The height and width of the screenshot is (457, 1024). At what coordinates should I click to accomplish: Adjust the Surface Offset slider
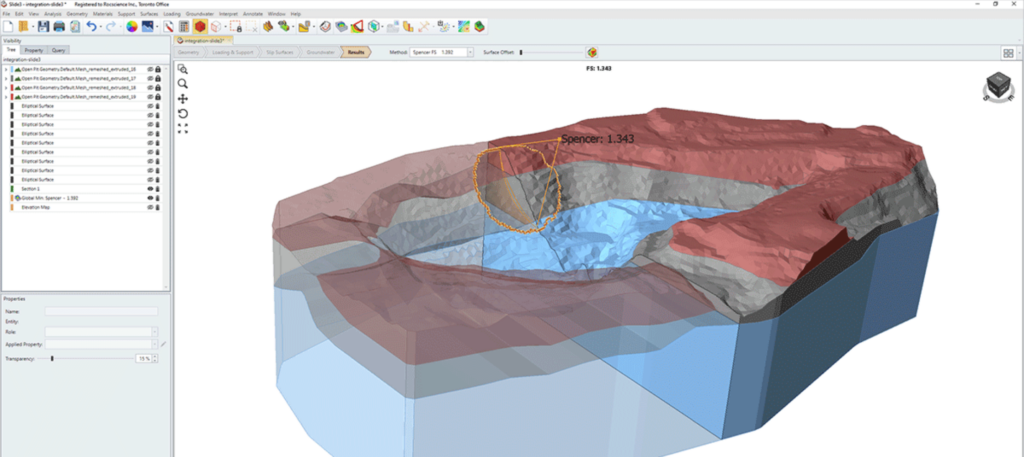[551, 52]
